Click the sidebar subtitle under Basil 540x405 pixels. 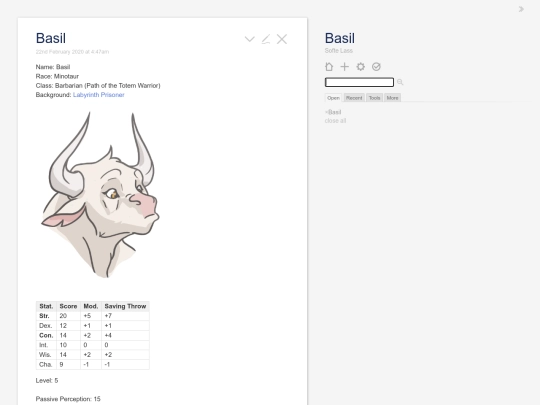point(339,51)
